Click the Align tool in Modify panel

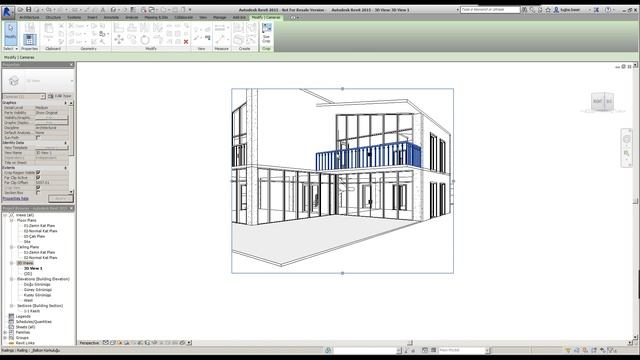(119, 27)
